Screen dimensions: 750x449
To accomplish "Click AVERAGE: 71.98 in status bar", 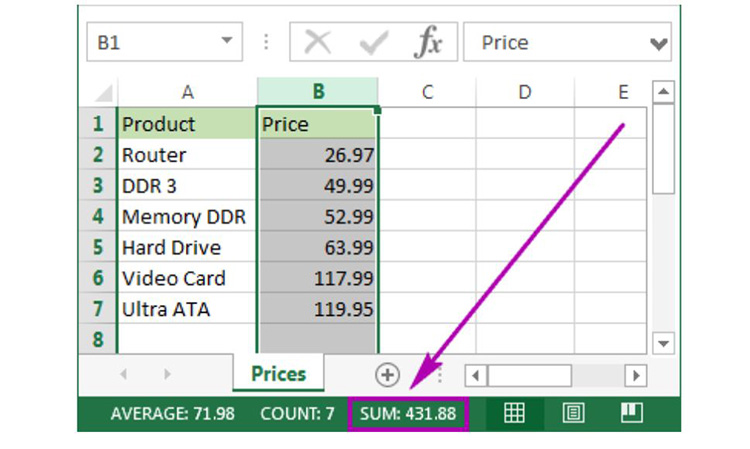I will (x=173, y=413).
